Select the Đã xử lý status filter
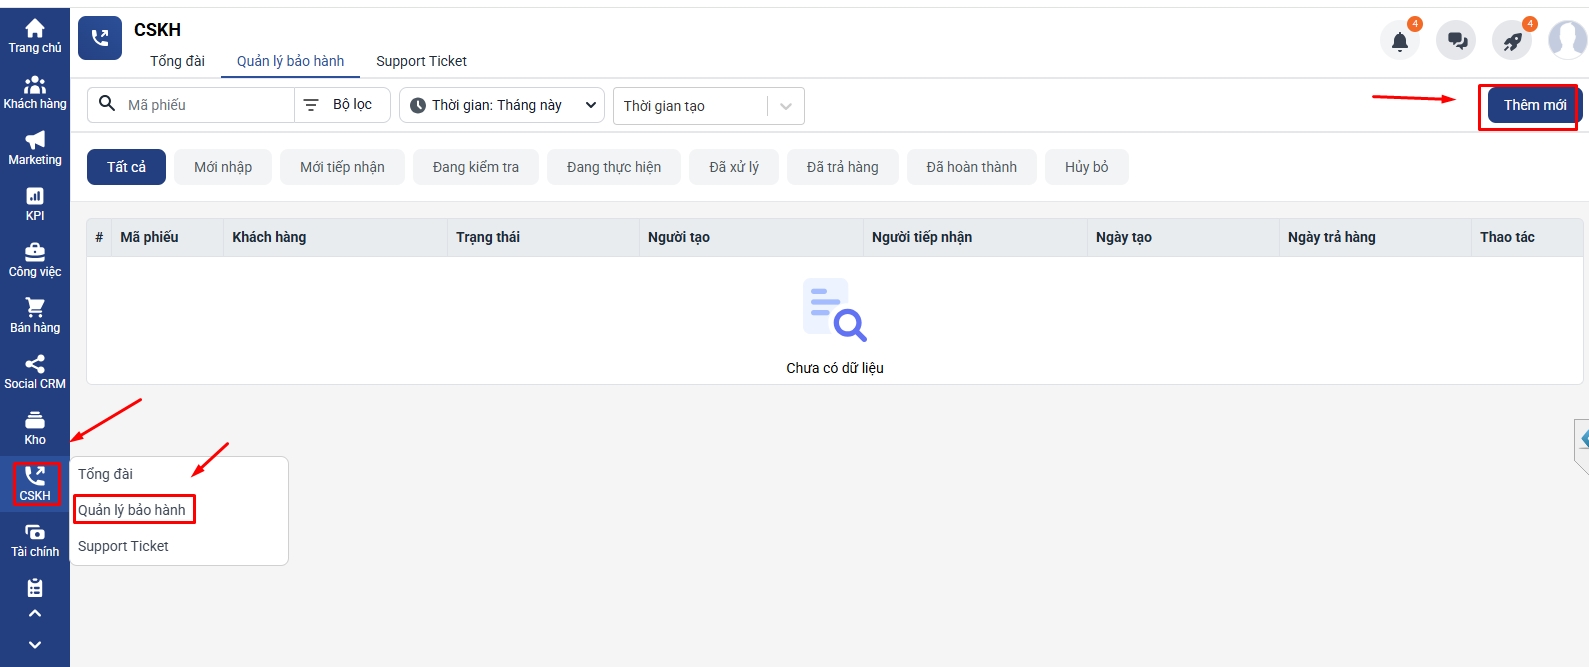Screen dimensions: 1589x667 (734, 167)
